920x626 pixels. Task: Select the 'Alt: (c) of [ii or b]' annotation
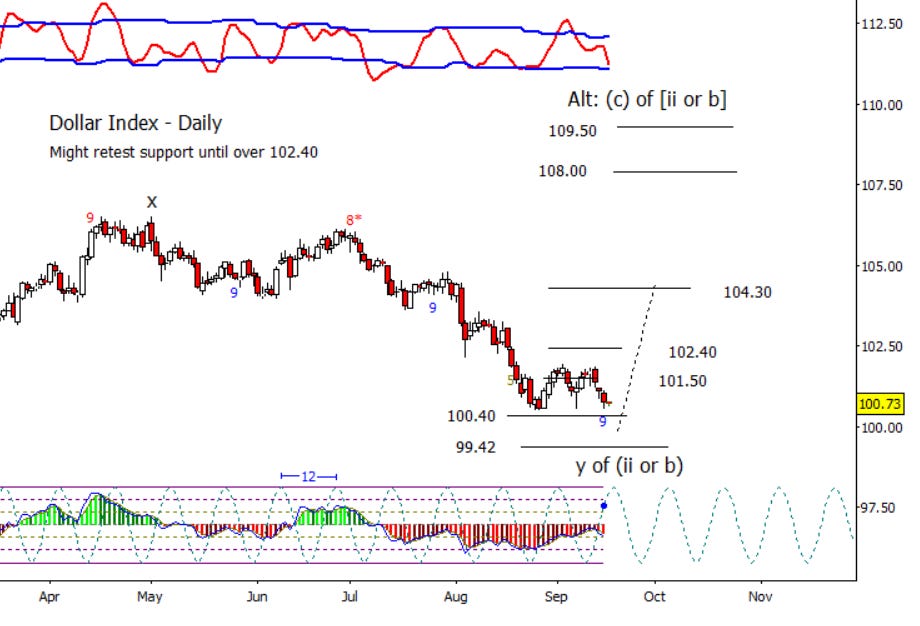(647, 99)
